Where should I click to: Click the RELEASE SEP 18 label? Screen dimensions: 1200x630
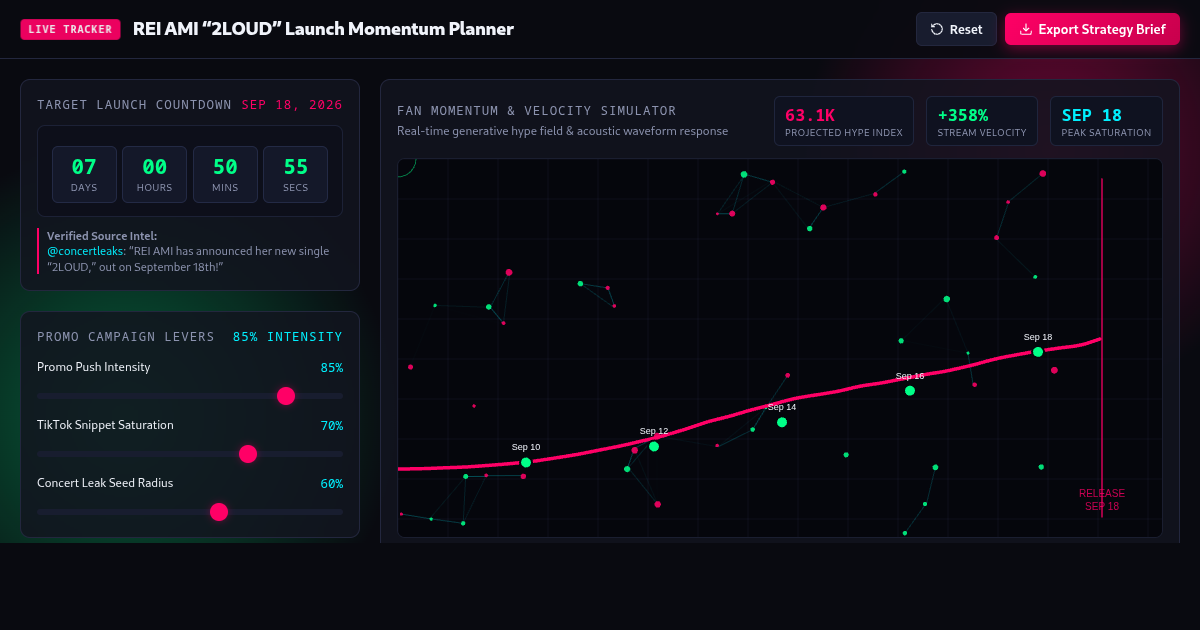coord(1102,500)
